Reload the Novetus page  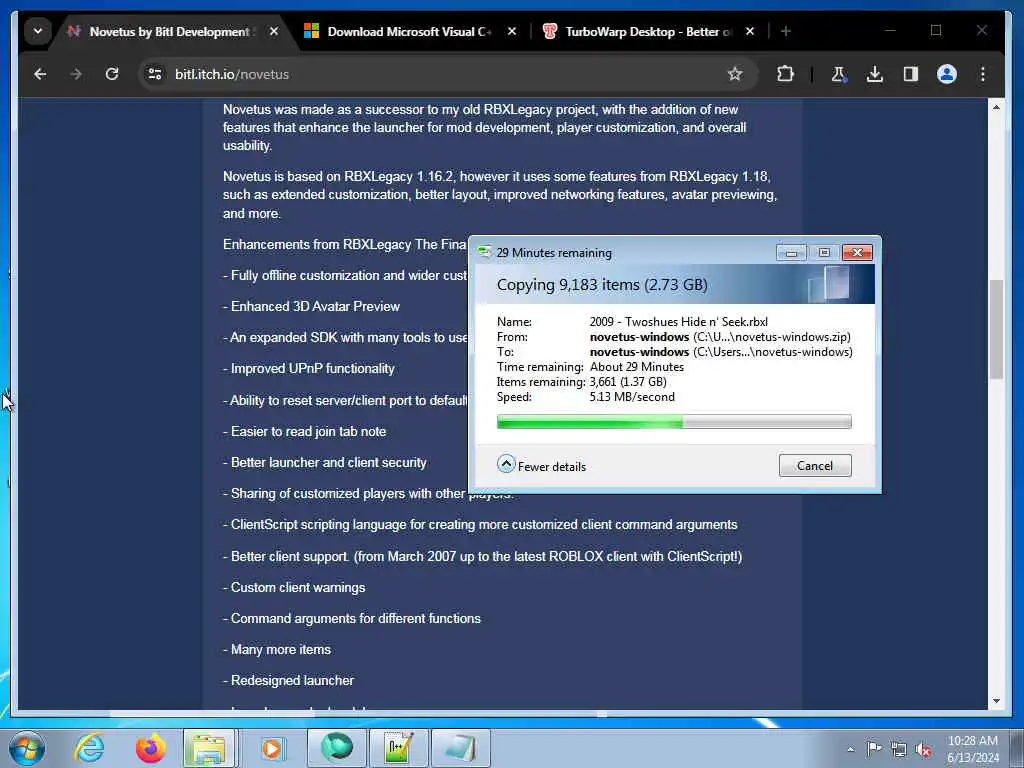pyautogui.click(x=112, y=74)
